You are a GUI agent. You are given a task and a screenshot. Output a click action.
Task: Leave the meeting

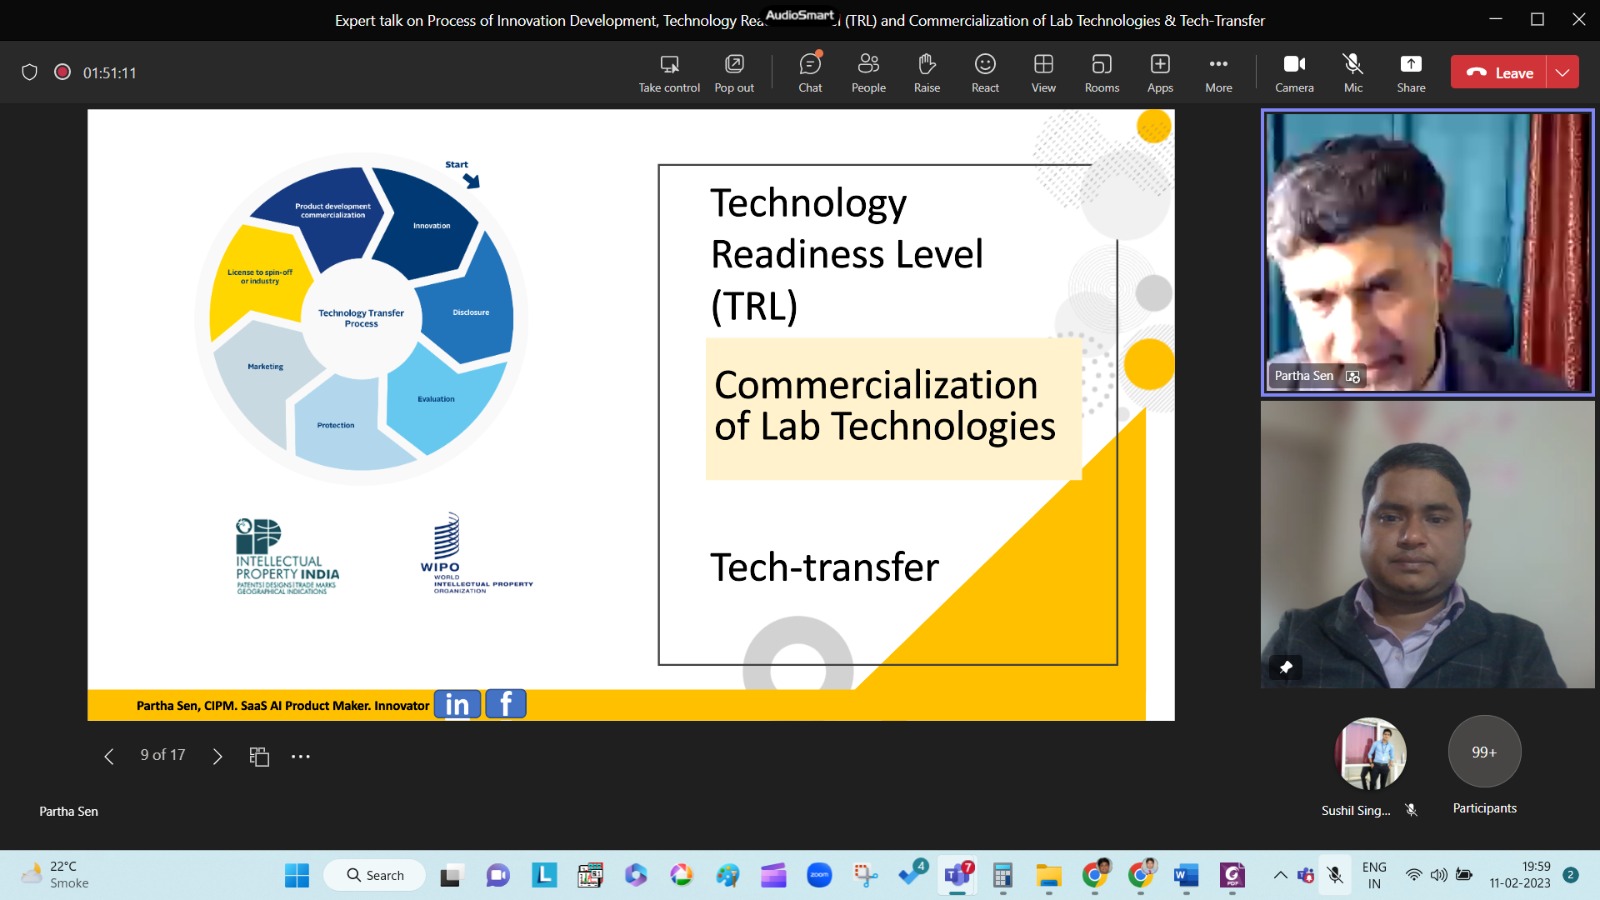click(1499, 72)
